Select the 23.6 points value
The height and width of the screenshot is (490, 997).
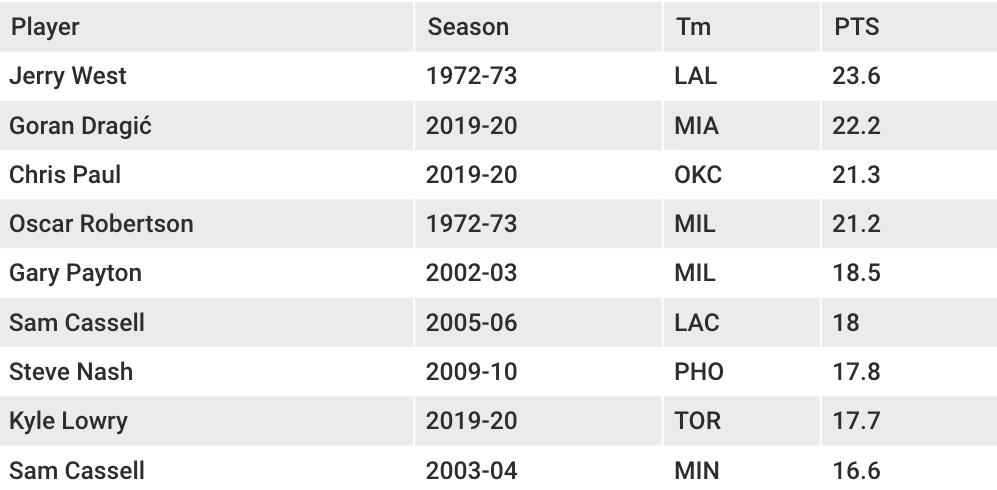(x=856, y=76)
